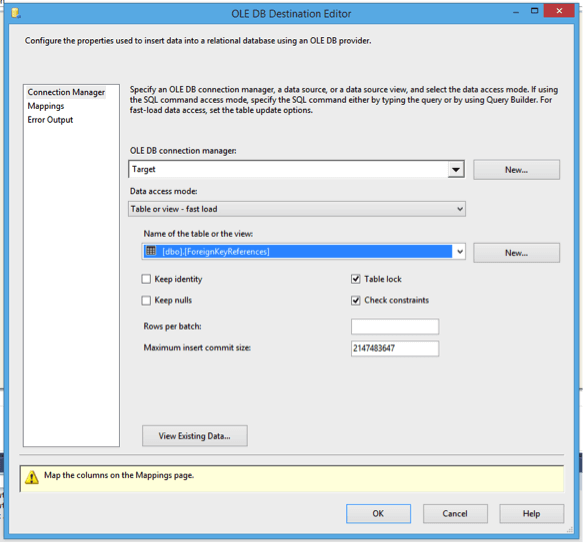Click the 'Maximum insert commit size:' label

tap(197, 348)
